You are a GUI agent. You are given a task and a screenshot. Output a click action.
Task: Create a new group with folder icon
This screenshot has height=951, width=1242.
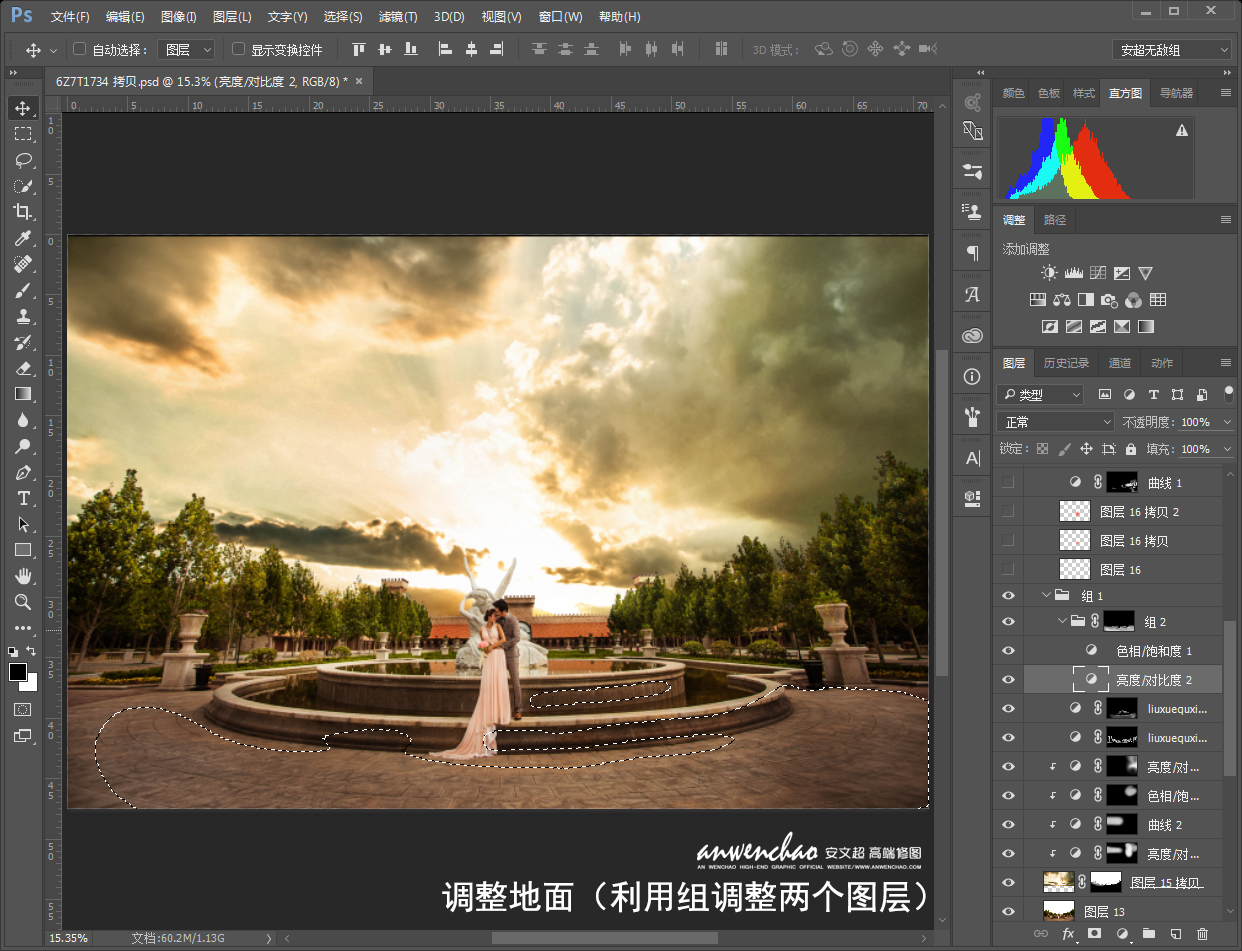coord(1148,934)
